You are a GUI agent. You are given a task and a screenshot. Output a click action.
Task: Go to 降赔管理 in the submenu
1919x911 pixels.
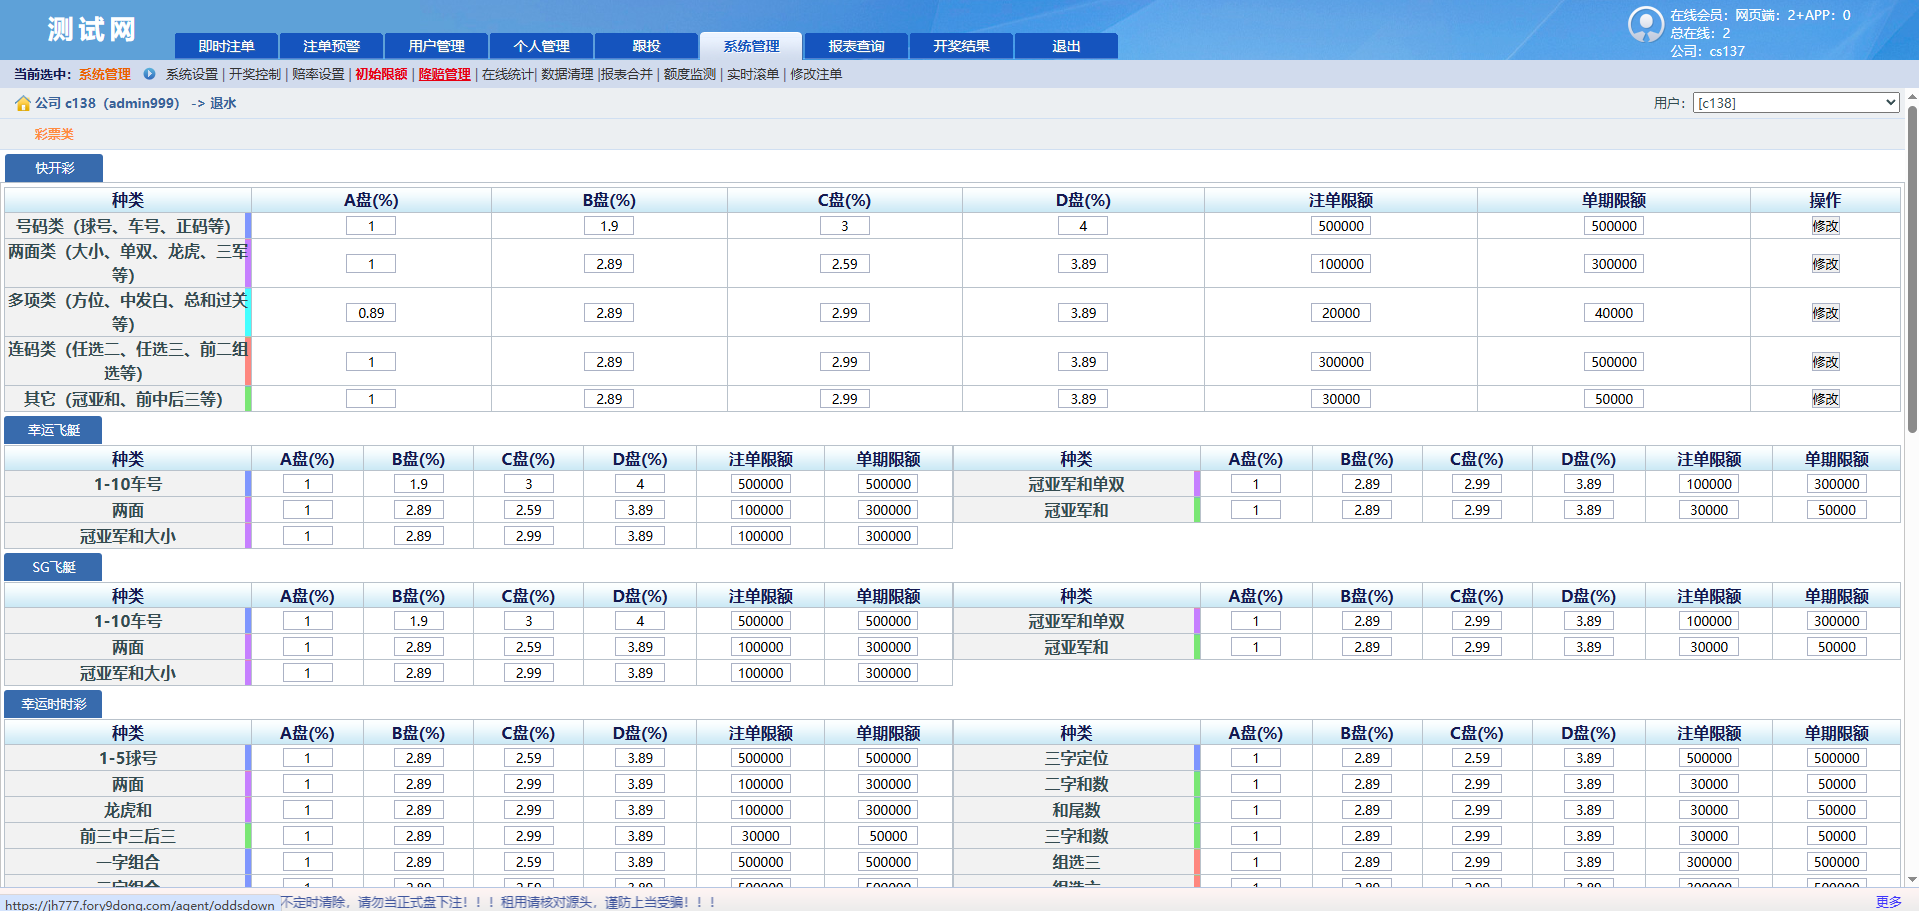pos(444,74)
